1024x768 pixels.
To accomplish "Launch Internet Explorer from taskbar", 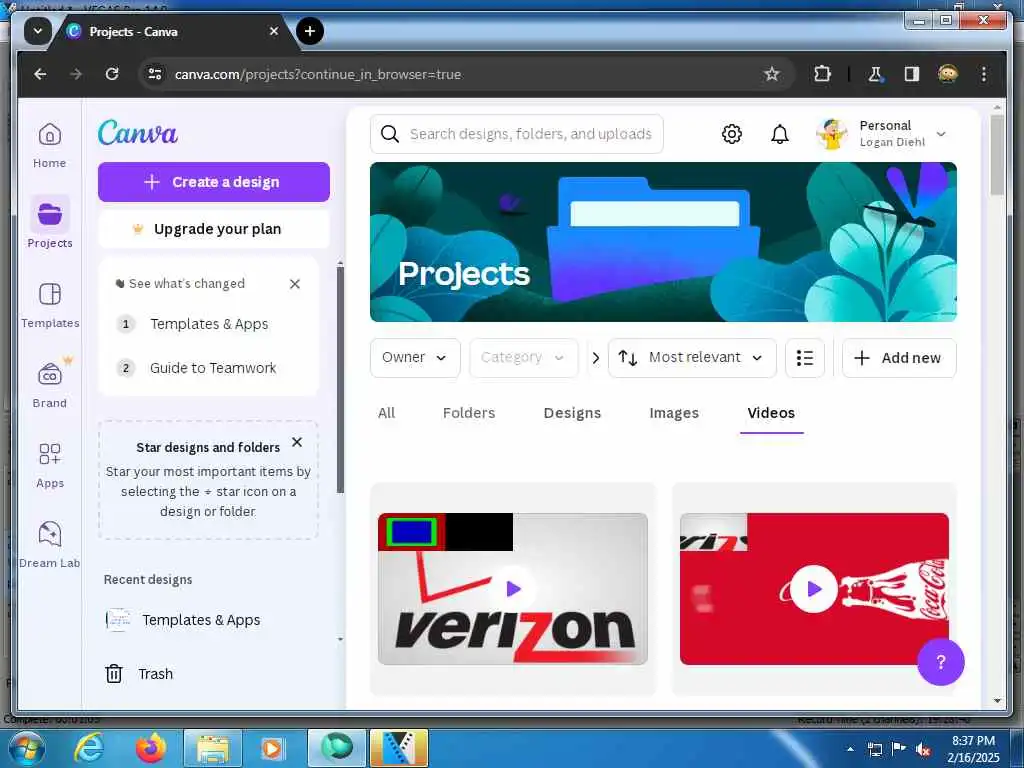I will [89, 748].
